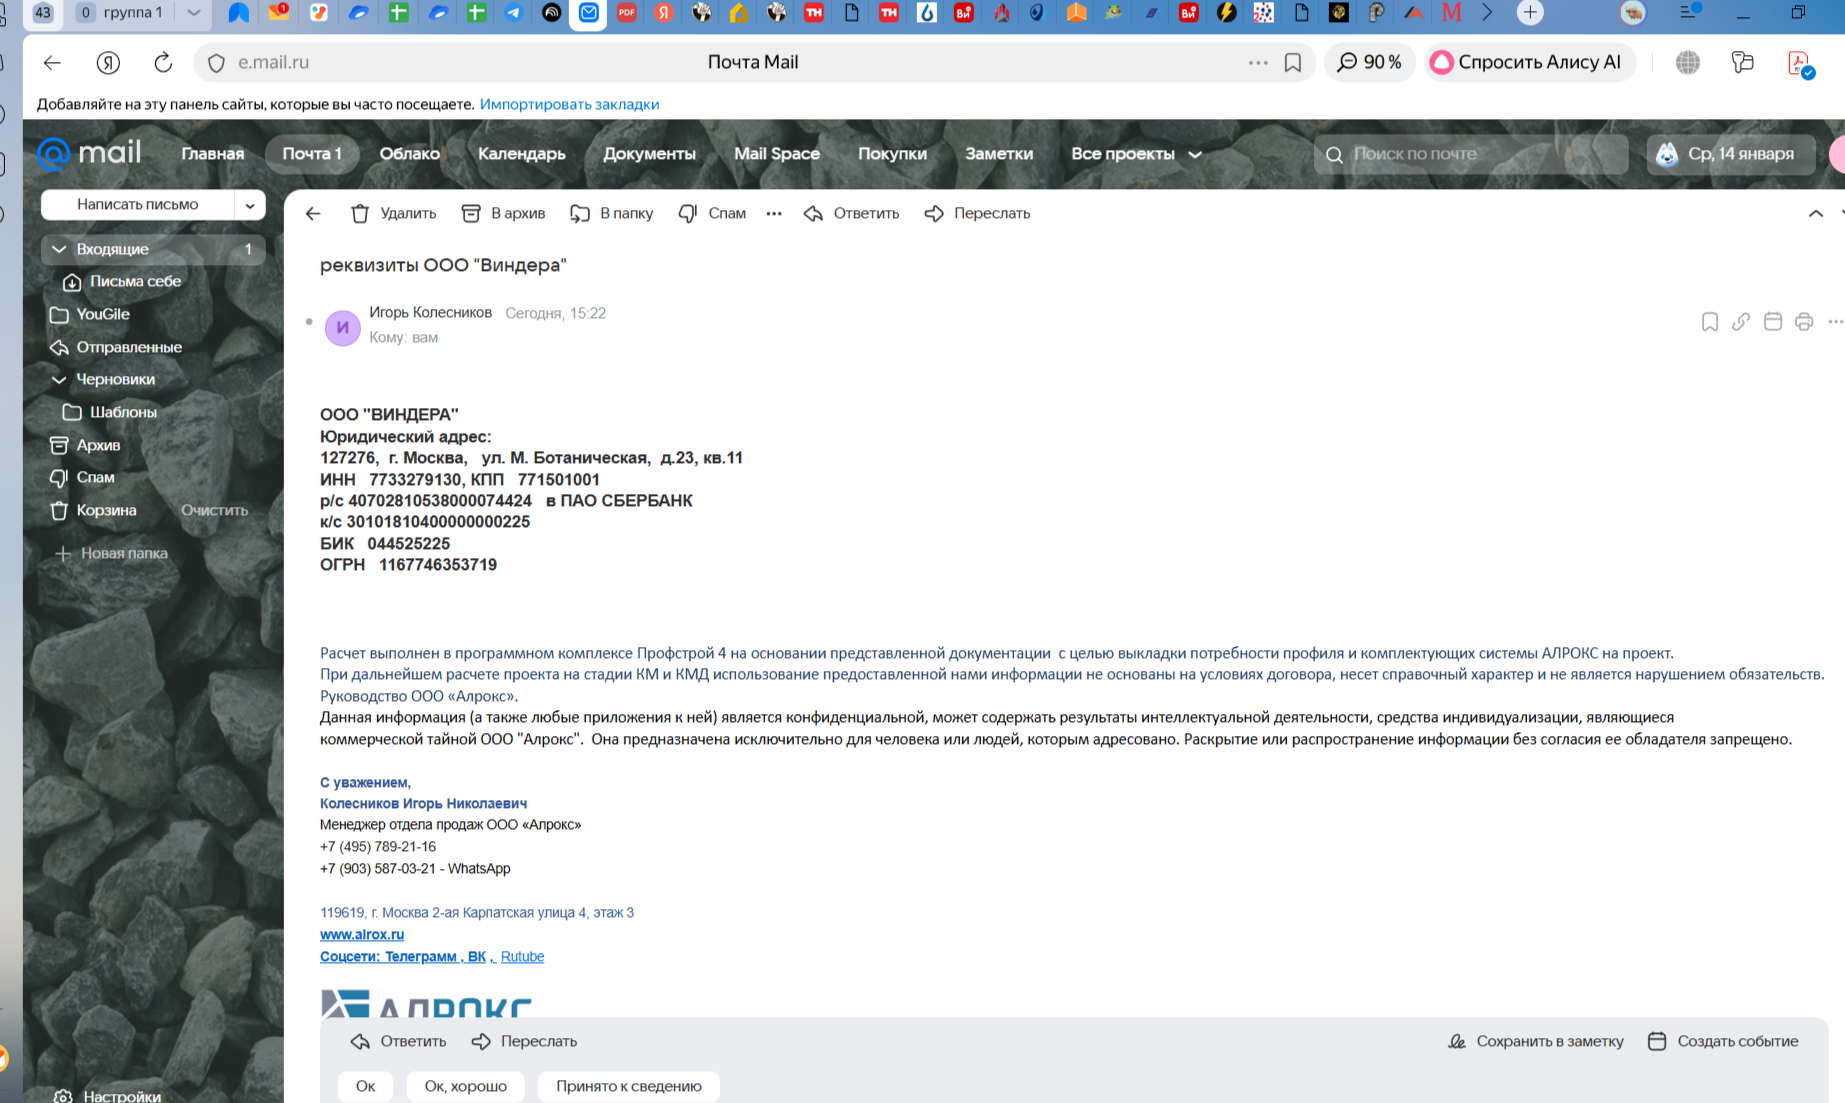Click the Импортировать закладки link
The height and width of the screenshot is (1103, 1845).
(569, 104)
